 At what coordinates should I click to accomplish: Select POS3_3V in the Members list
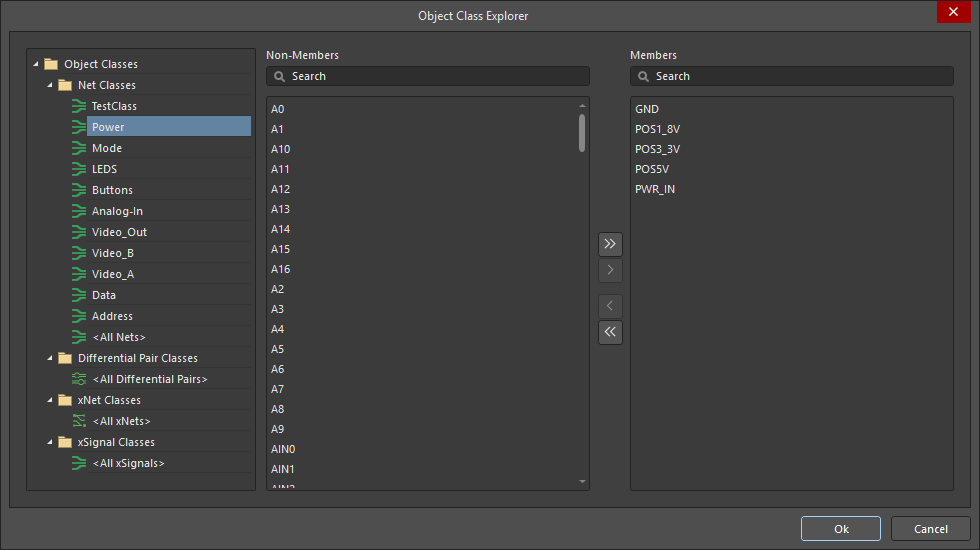[657, 149]
